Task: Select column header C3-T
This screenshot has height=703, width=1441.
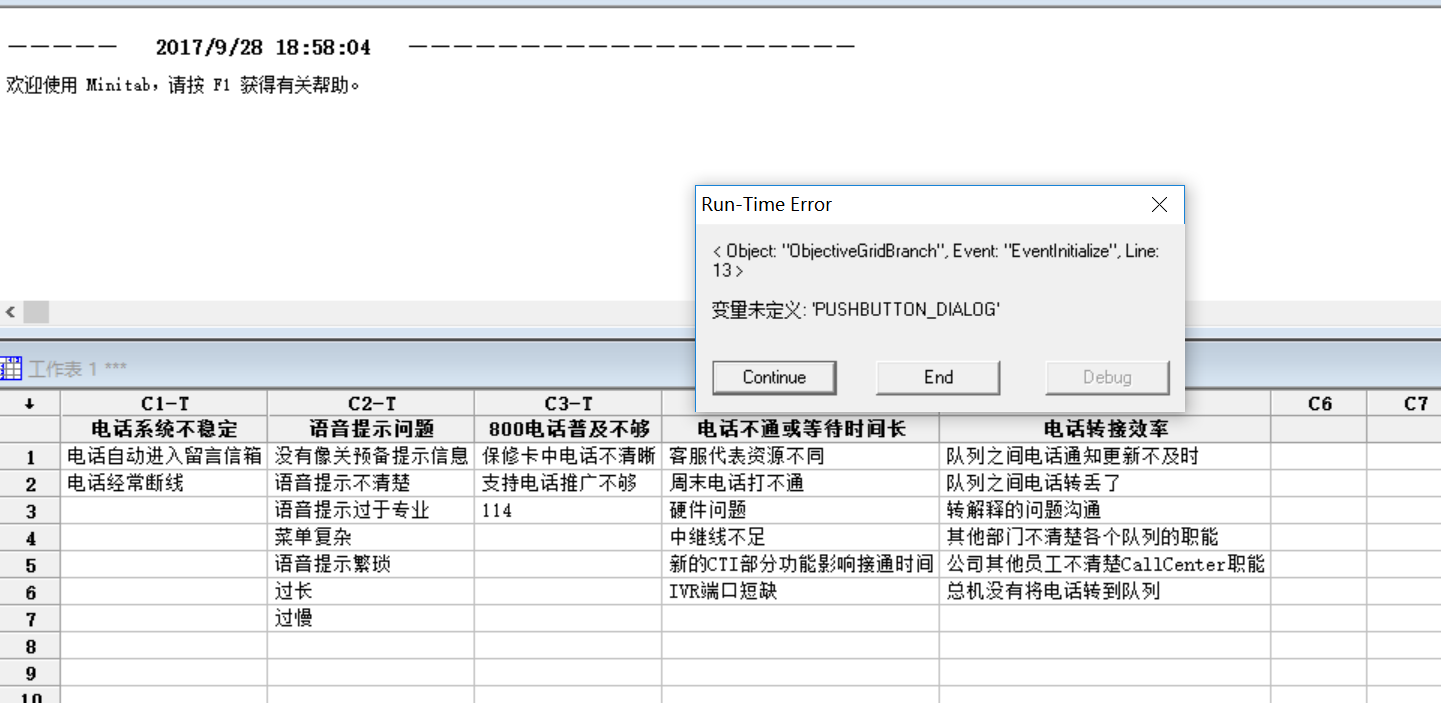Action: (568, 404)
